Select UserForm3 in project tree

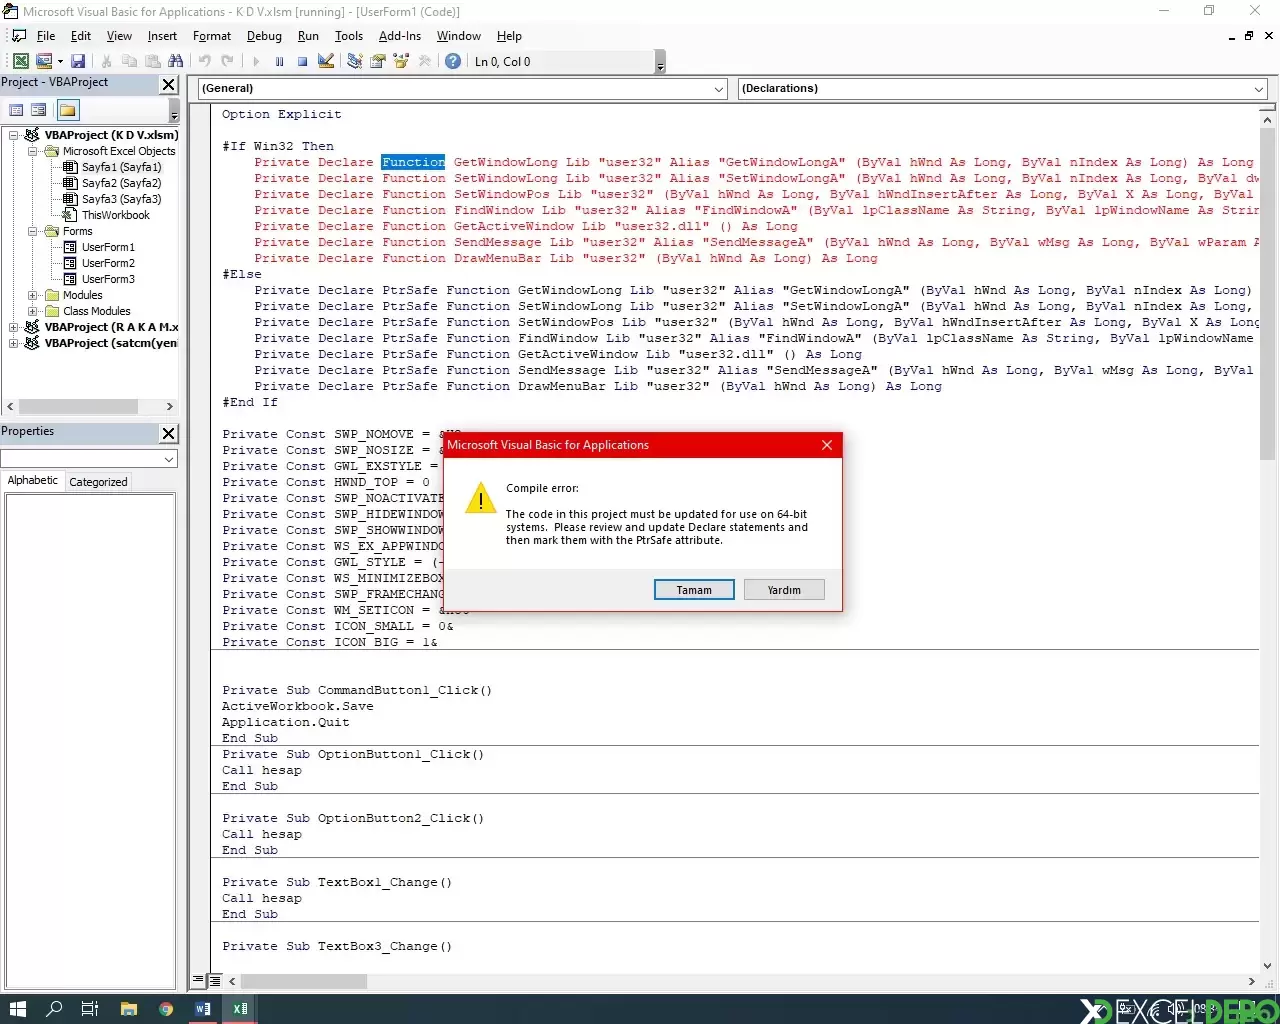pos(108,279)
